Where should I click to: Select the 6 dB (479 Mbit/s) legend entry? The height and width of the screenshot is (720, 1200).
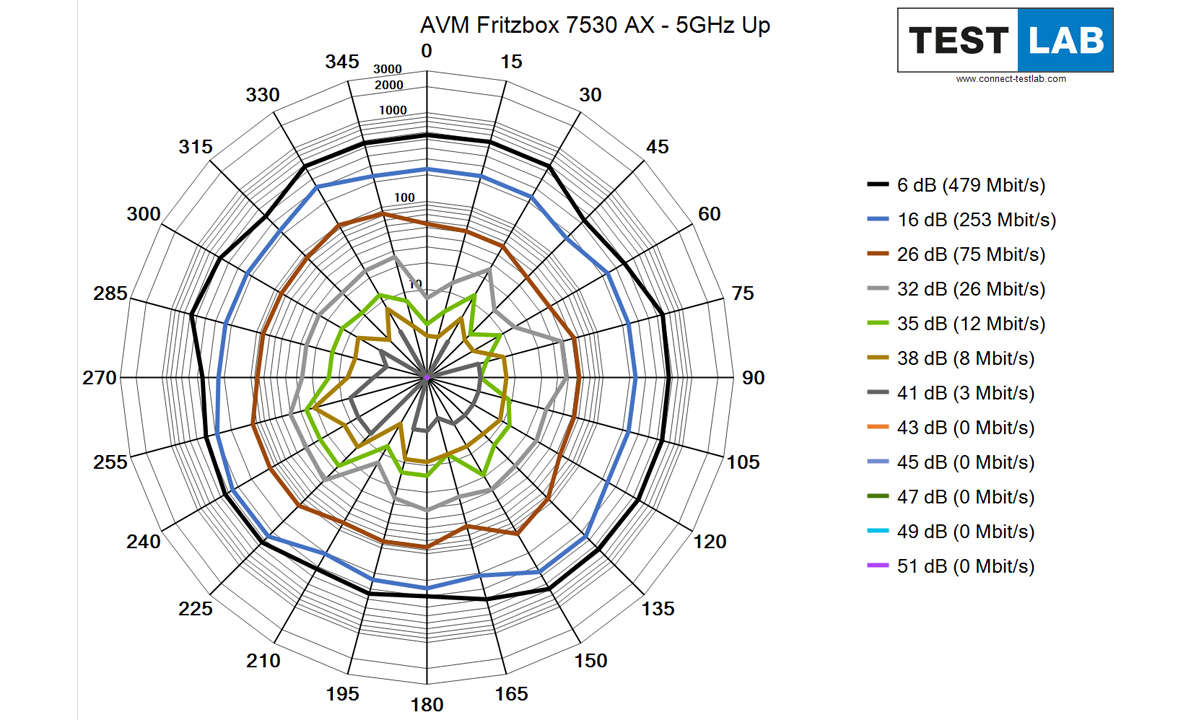(956, 185)
